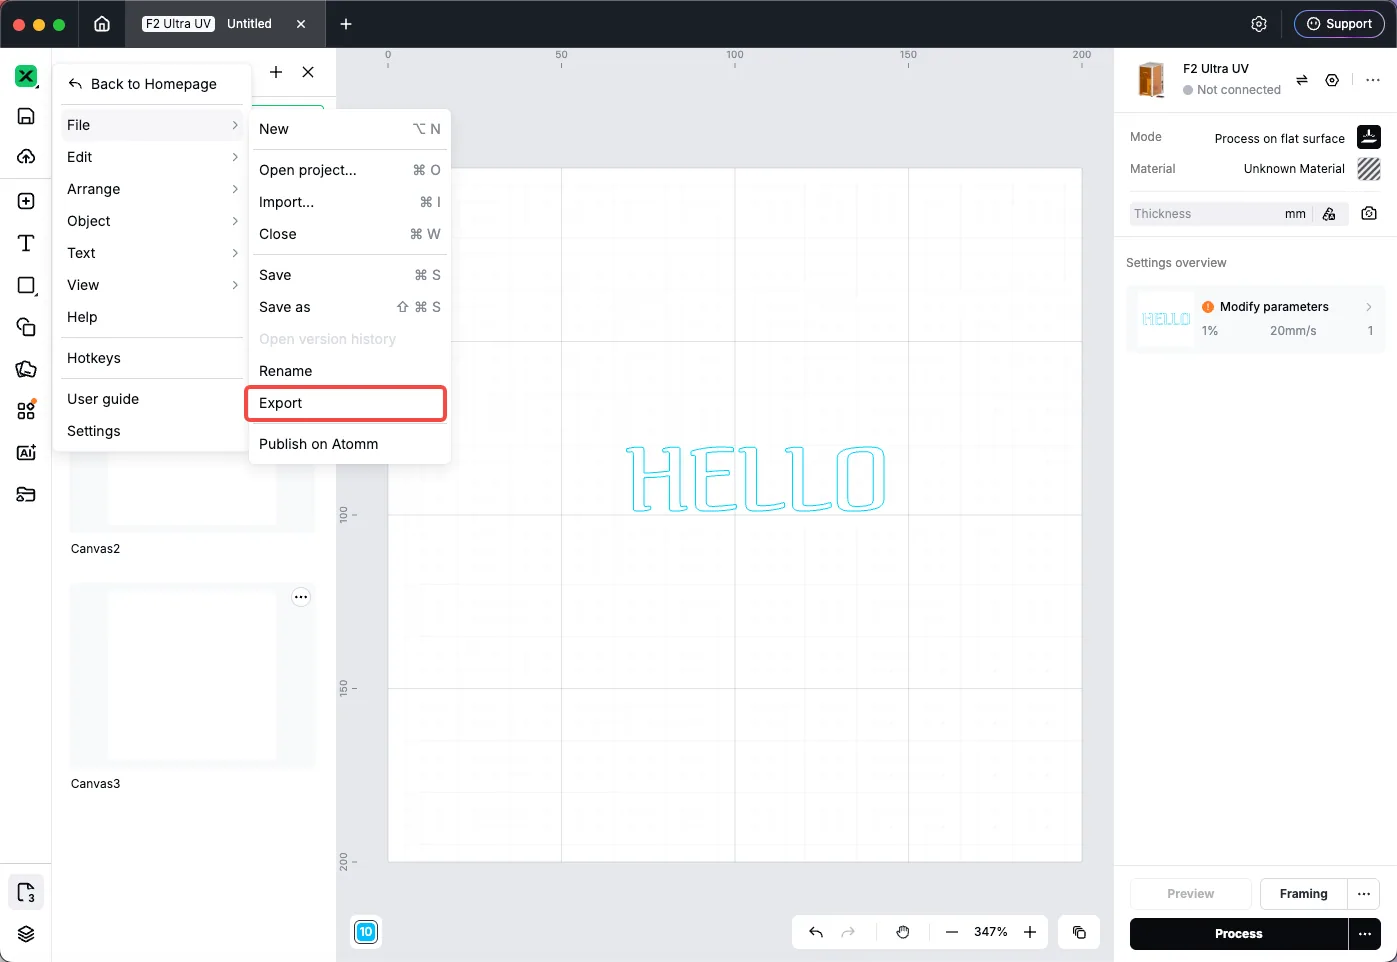Screen dimensions: 1397x962
Task: Open the layers icon at the bottom of the sidebar
Action: 26,934
